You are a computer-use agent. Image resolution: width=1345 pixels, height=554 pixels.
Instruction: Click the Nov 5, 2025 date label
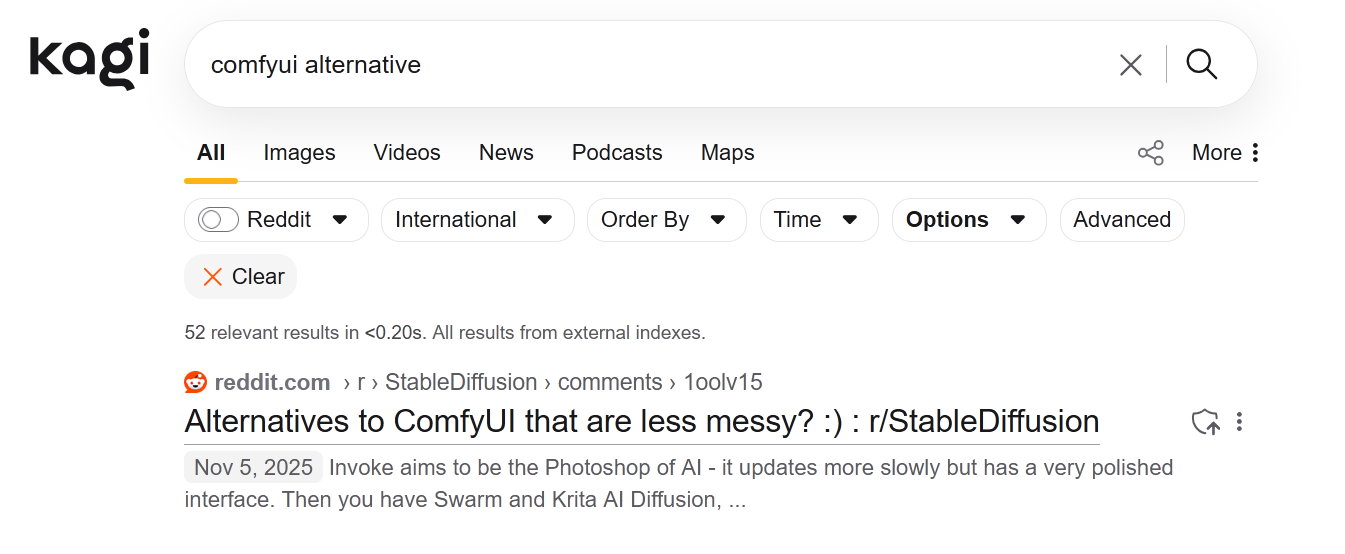(253, 467)
